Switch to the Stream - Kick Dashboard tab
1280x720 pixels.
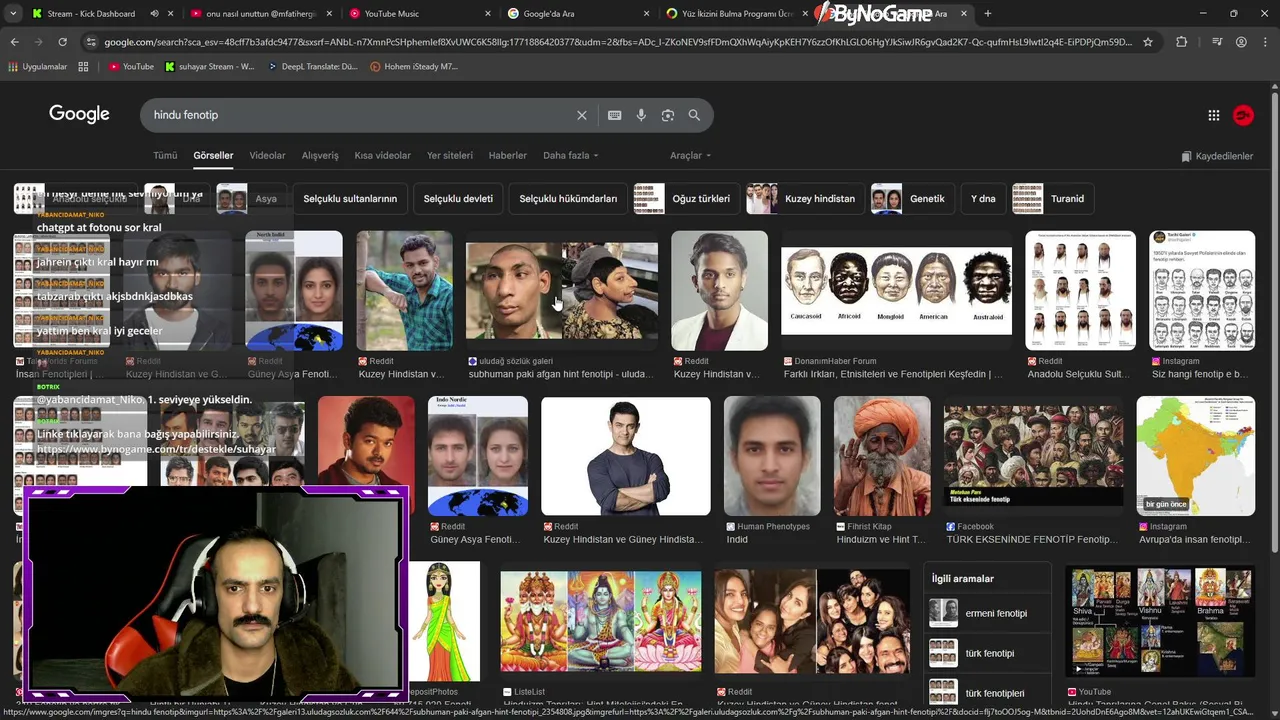click(90, 14)
